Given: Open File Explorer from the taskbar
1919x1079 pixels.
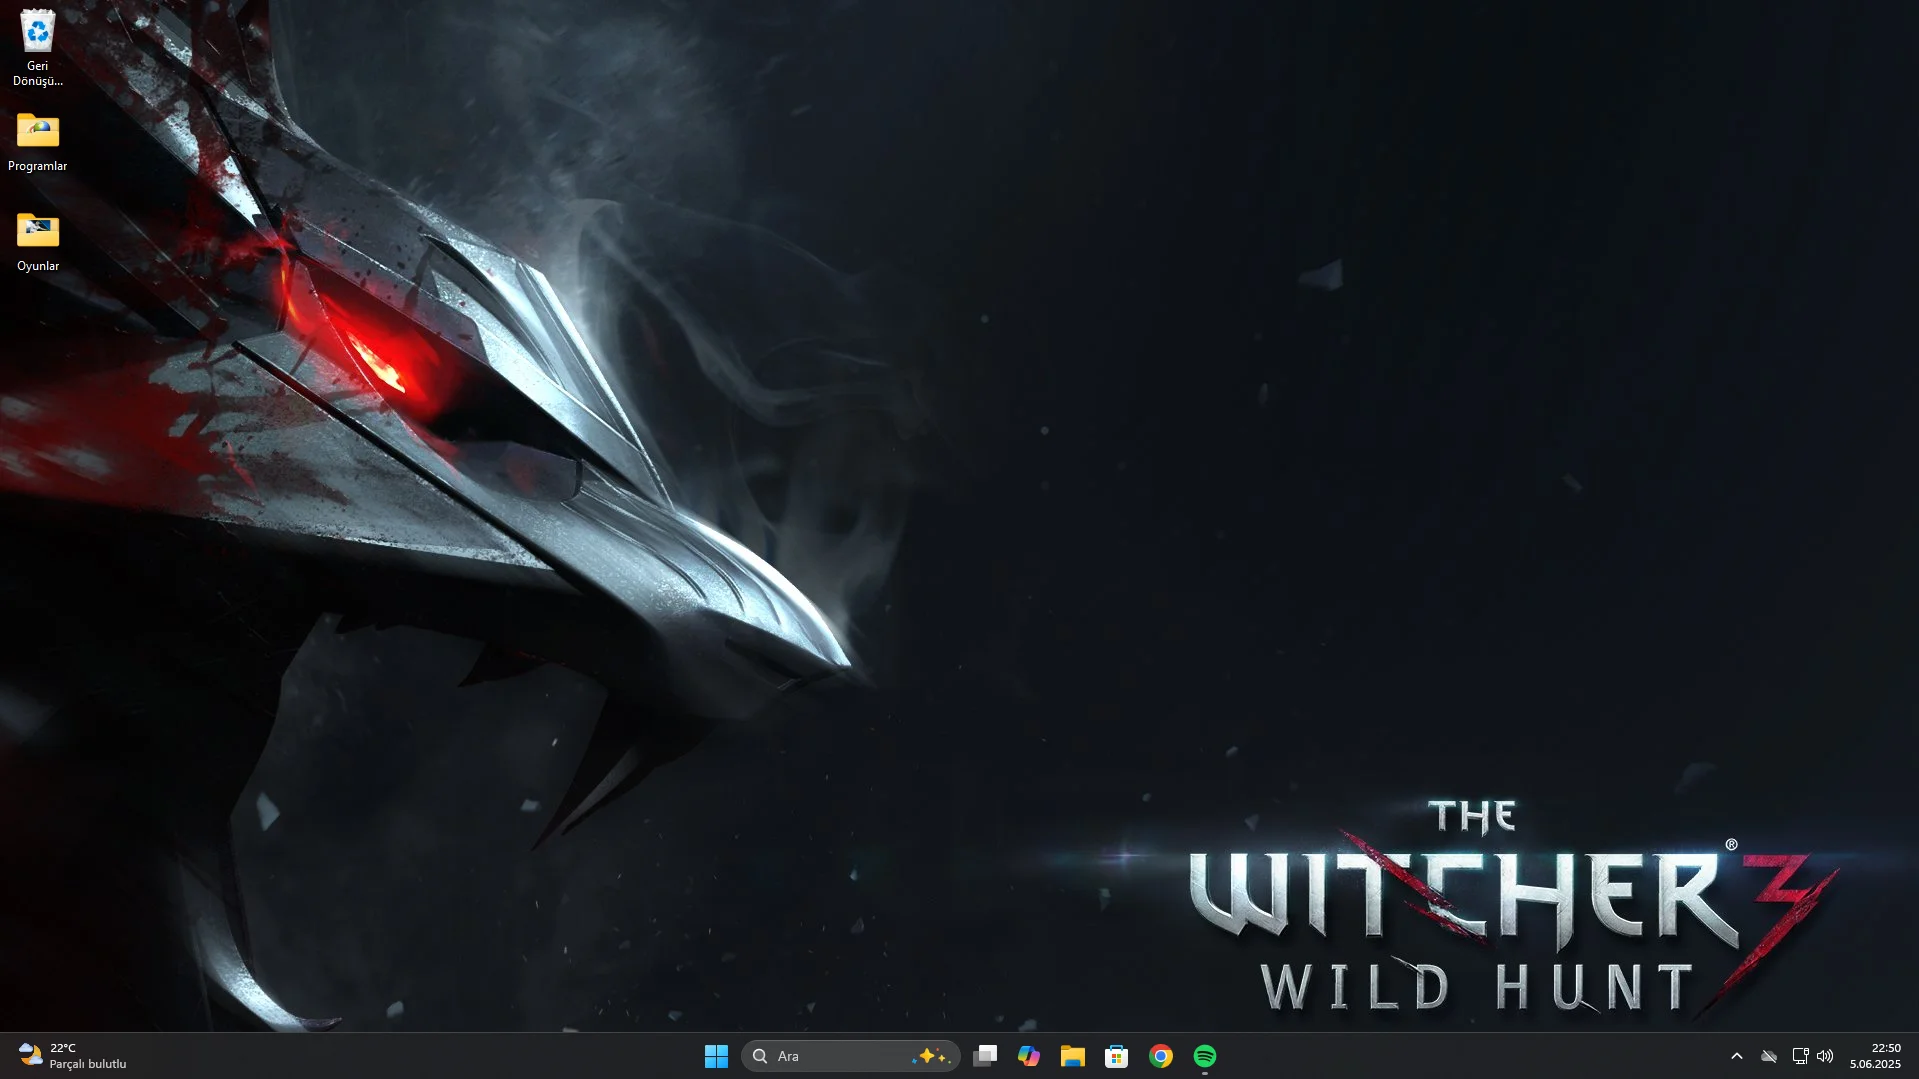Looking at the screenshot, I should click(x=1073, y=1056).
